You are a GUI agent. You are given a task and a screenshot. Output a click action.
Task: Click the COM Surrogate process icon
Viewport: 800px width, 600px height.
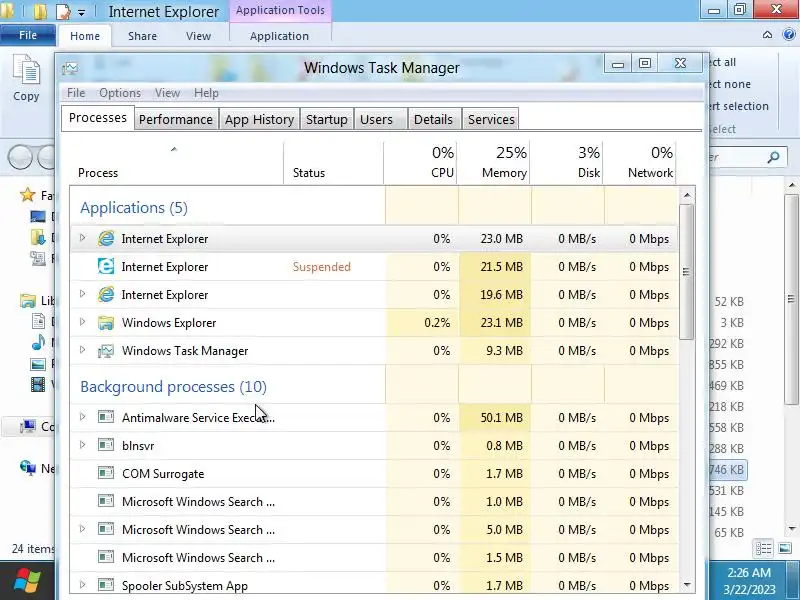tap(106, 473)
